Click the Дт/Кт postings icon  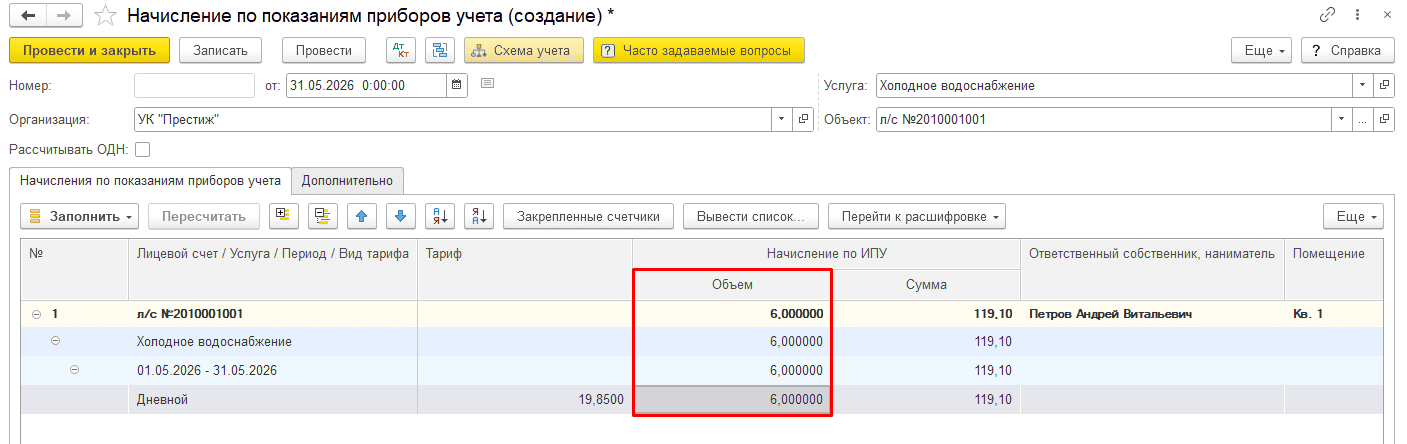point(401,50)
